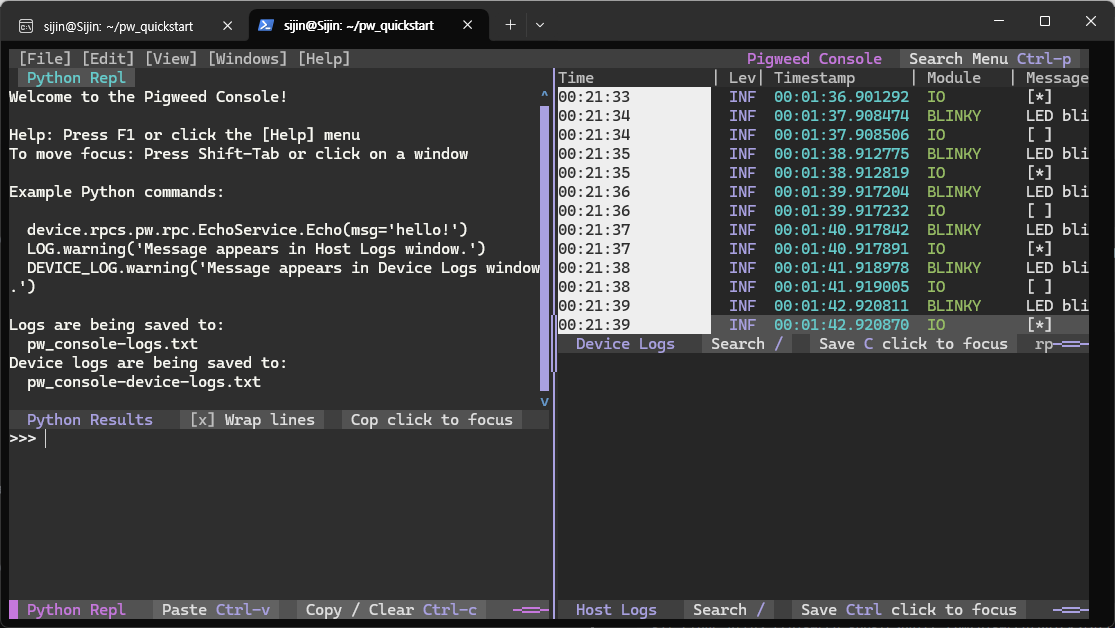
Task: Click the Device Logs pane title
Action: [625, 344]
